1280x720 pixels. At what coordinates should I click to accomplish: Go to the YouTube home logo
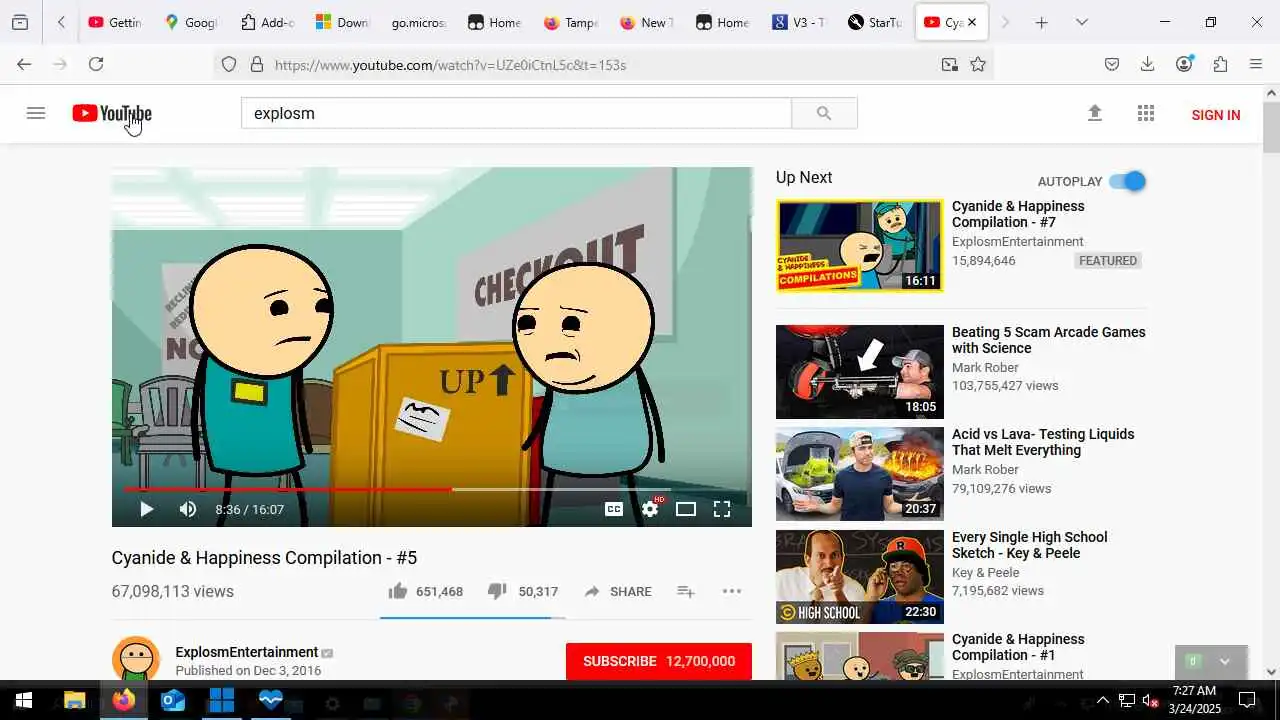[112, 114]
